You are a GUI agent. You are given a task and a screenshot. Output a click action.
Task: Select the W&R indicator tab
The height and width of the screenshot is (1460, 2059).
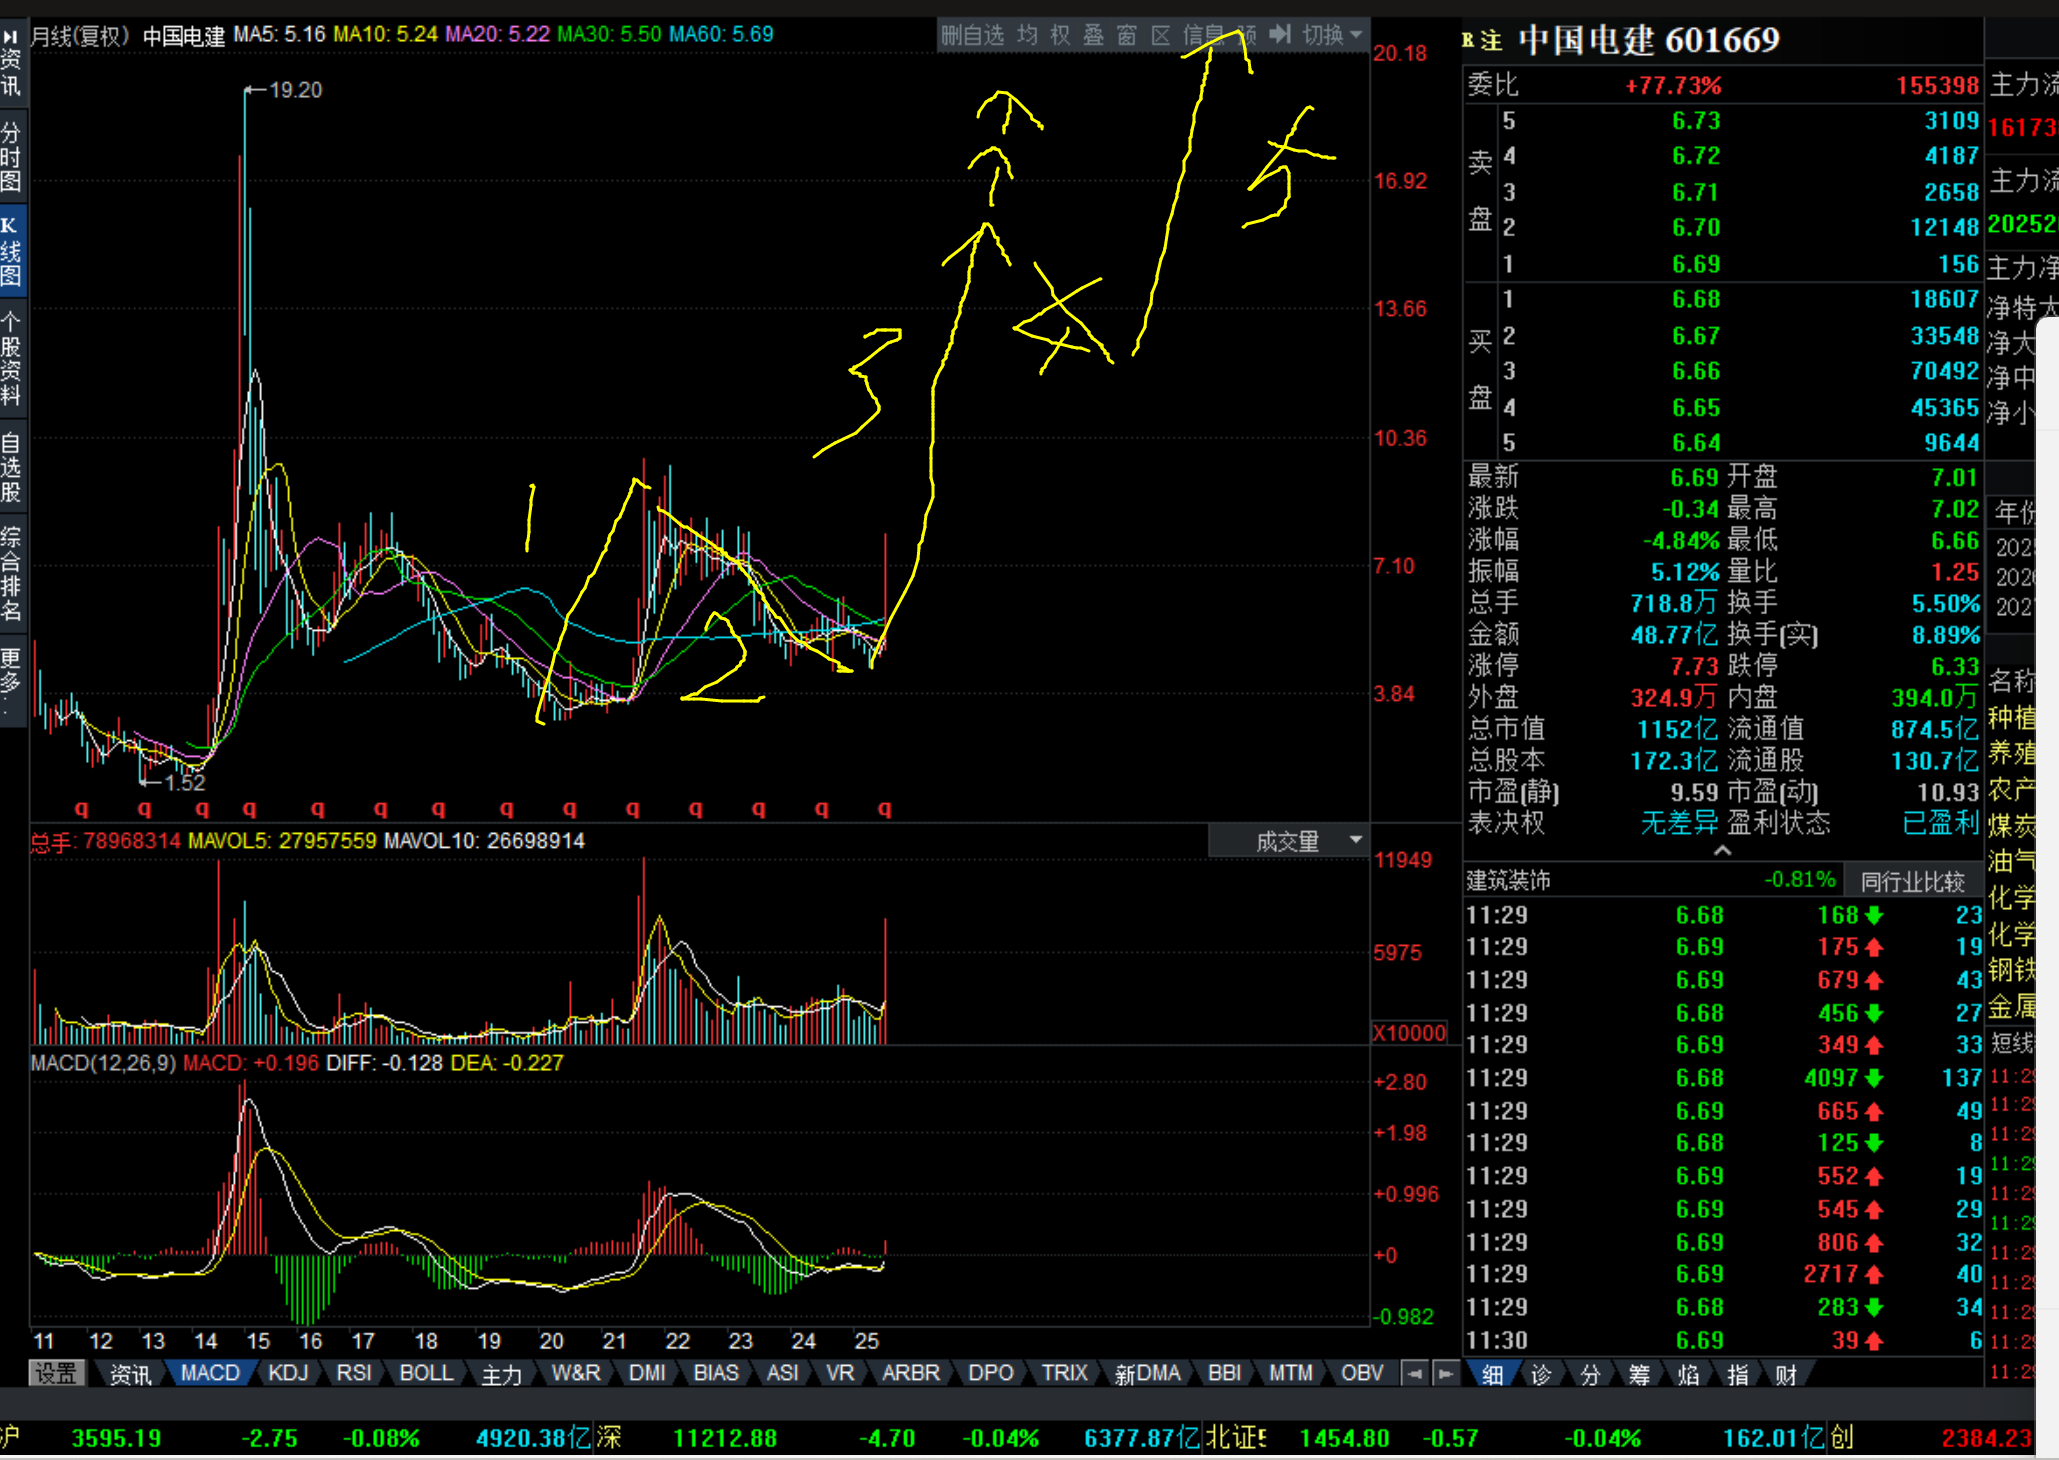click(576, 1373)
